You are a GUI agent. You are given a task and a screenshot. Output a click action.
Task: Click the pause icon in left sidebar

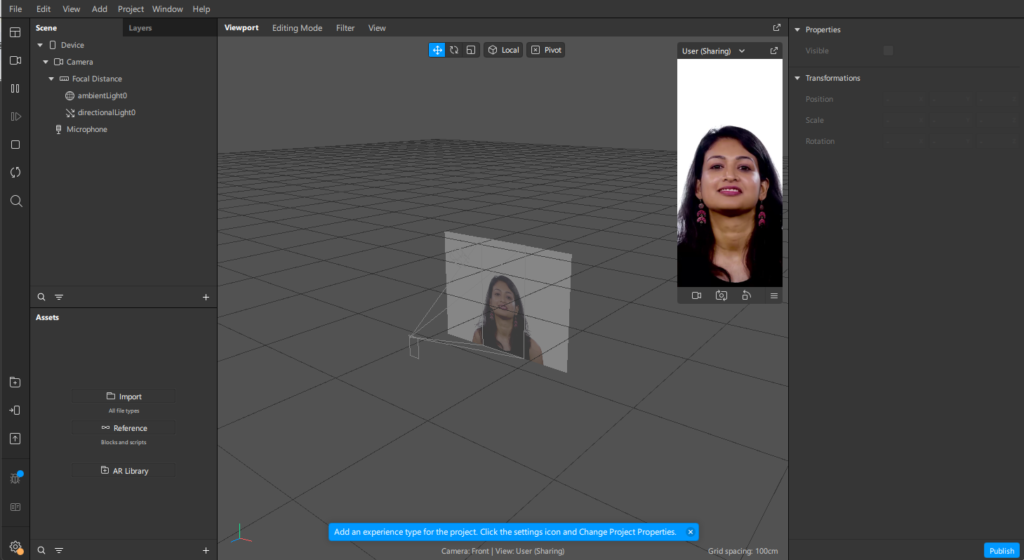click(x=15, y=89)
